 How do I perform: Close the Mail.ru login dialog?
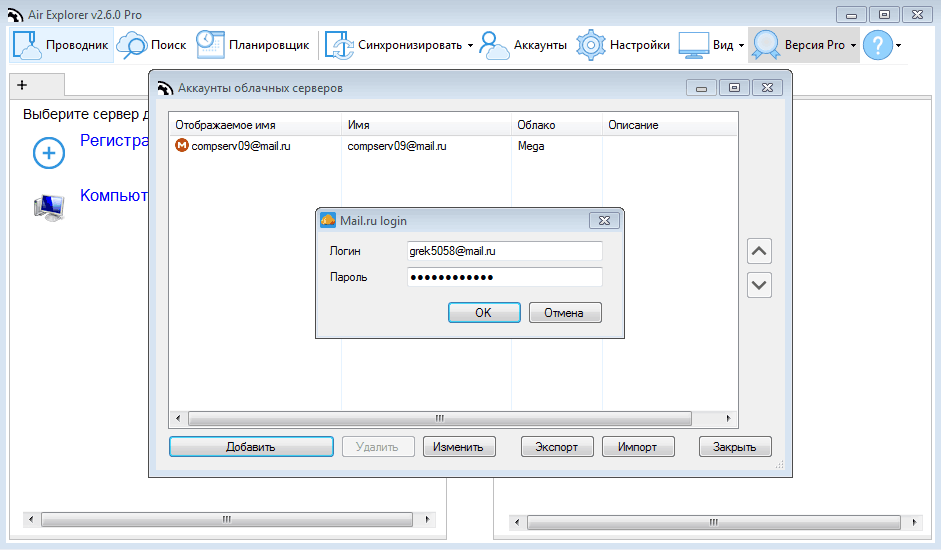click(604, 221)
